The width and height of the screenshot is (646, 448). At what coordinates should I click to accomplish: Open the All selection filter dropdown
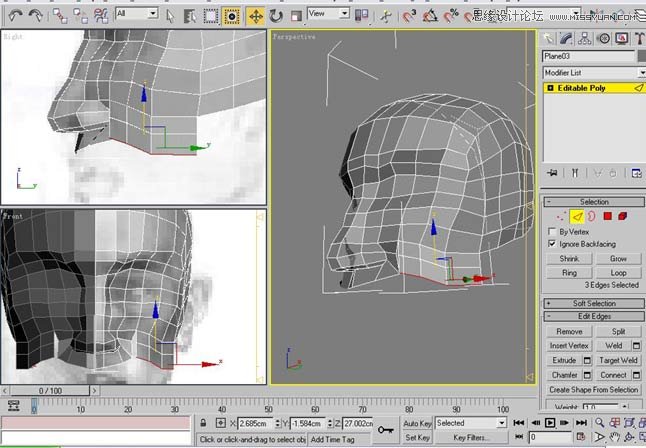coord(136,14)
